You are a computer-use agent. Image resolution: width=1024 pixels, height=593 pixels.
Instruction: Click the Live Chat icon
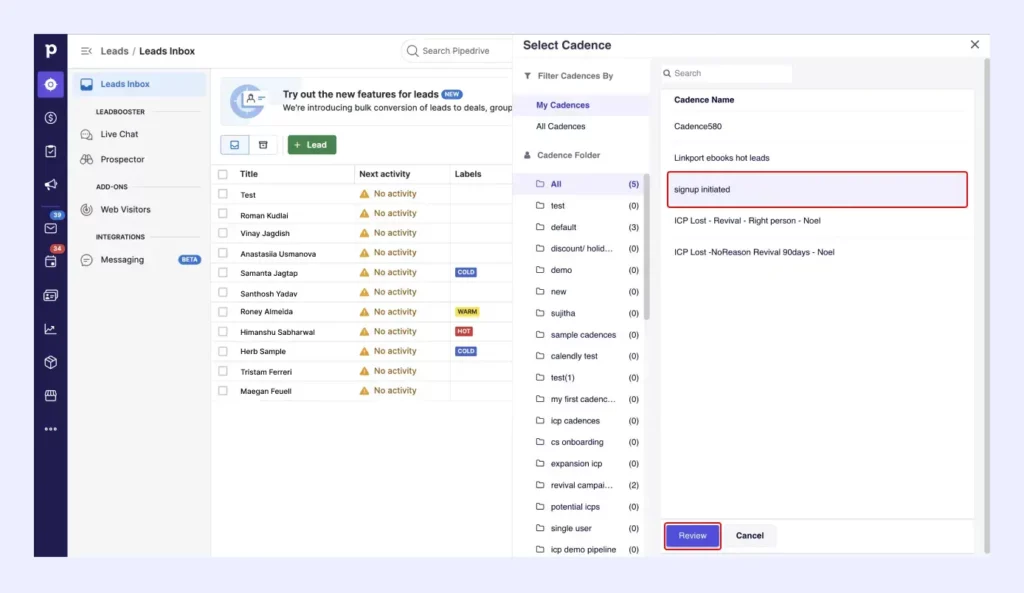pyautogui.click(x=86, y=135)
